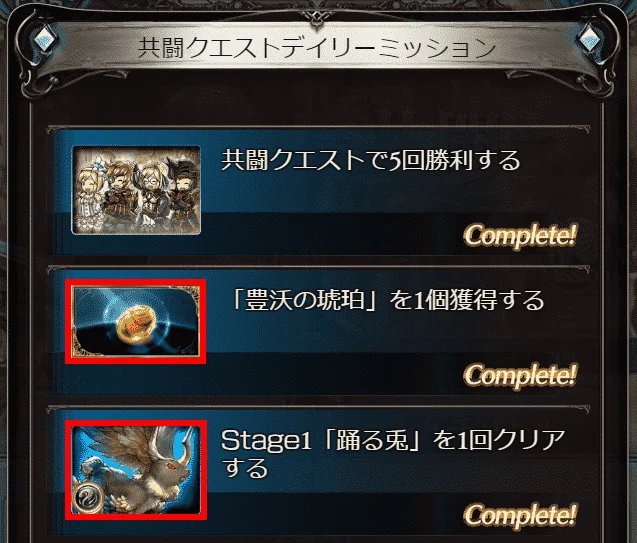
Task: Click Complete! badge for amber mission
Action: 520,375
